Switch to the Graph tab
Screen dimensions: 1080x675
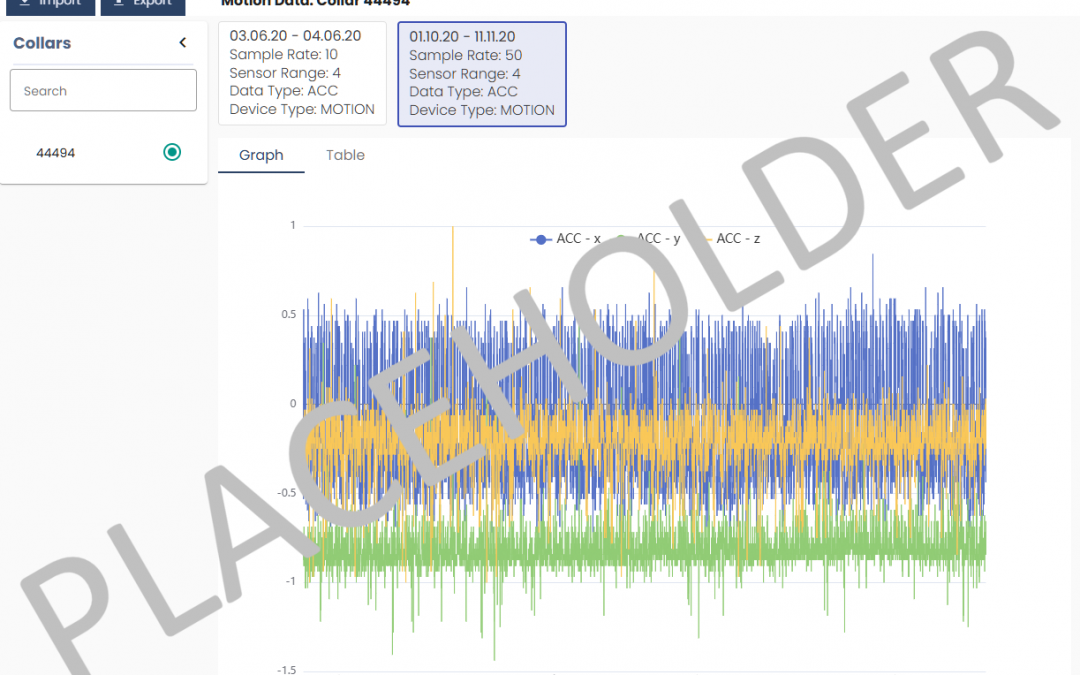coord(261,155)
